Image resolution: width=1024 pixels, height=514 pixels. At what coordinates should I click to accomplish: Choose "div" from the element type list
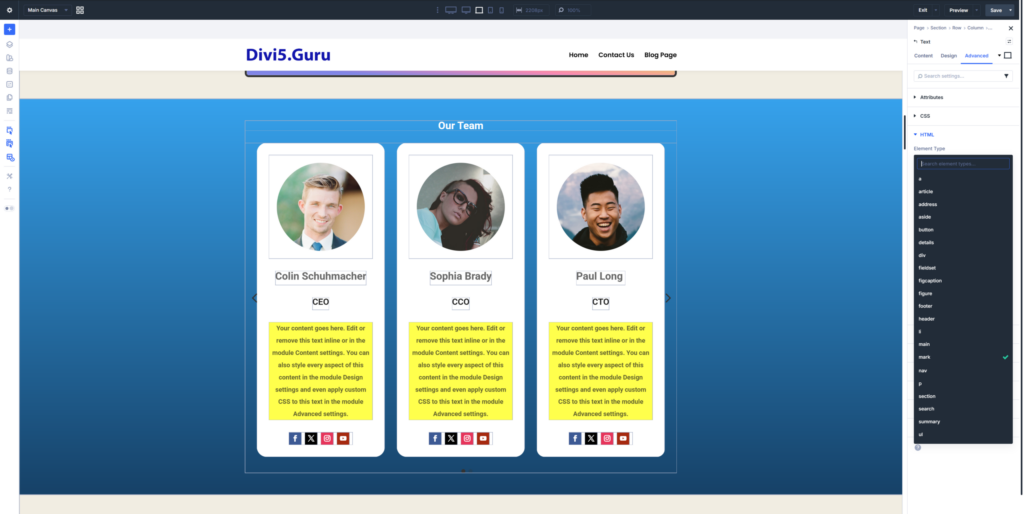click(x=922, y=255)
